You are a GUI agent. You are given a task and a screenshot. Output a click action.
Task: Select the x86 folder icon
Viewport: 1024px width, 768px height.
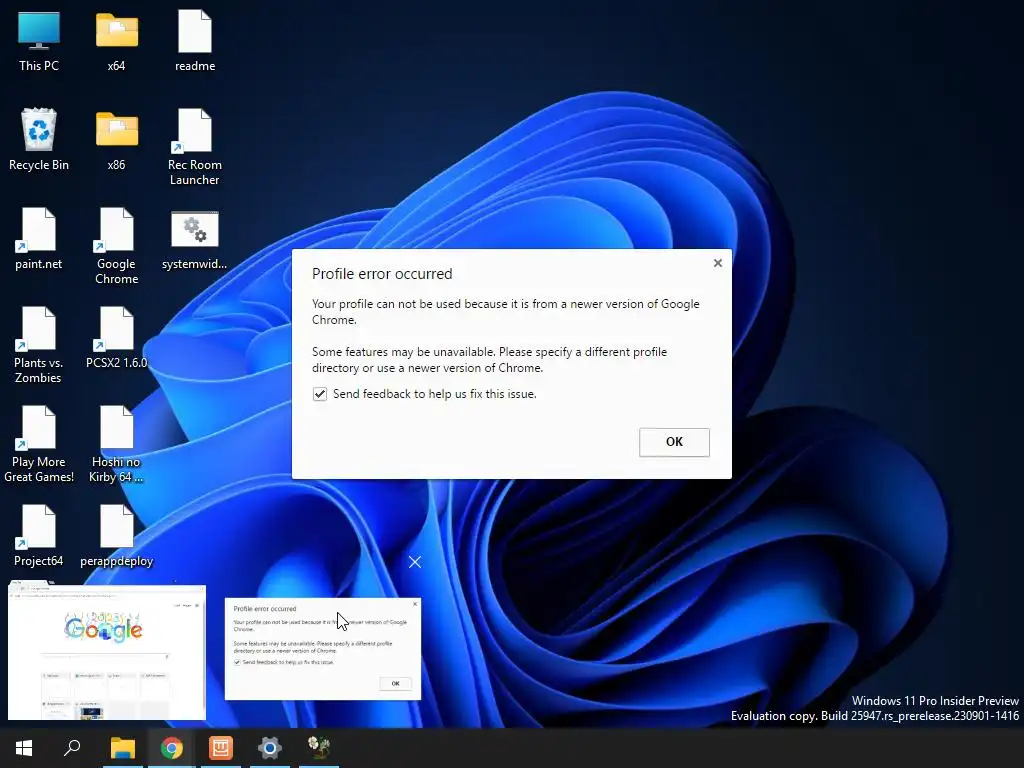[x=116, y=139]
